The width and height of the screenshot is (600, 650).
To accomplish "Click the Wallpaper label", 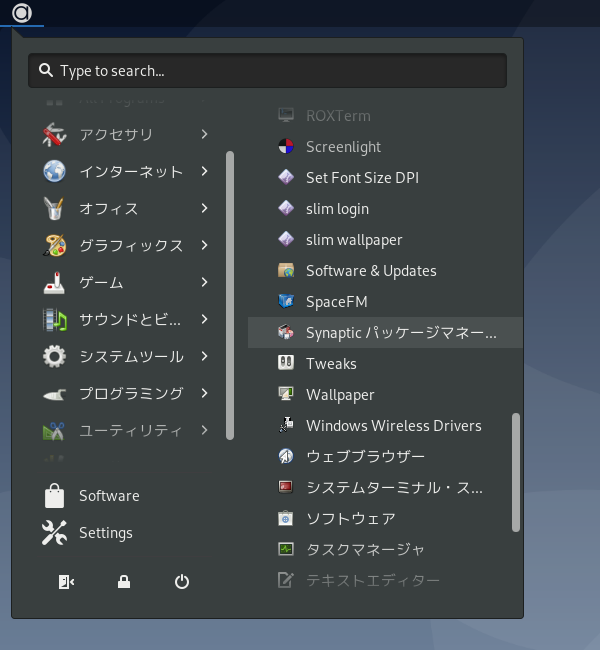I will pos(340,395).
